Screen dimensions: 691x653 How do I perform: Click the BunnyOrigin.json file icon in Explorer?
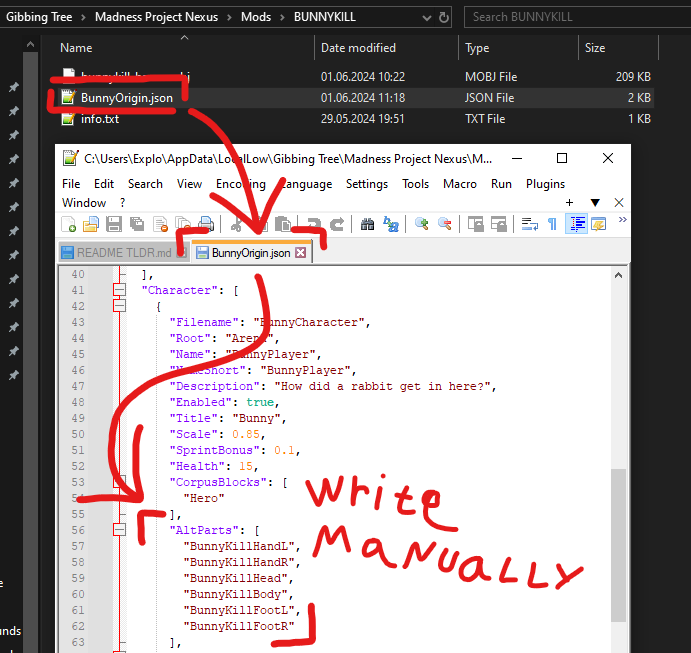click(x=68, y=97)
